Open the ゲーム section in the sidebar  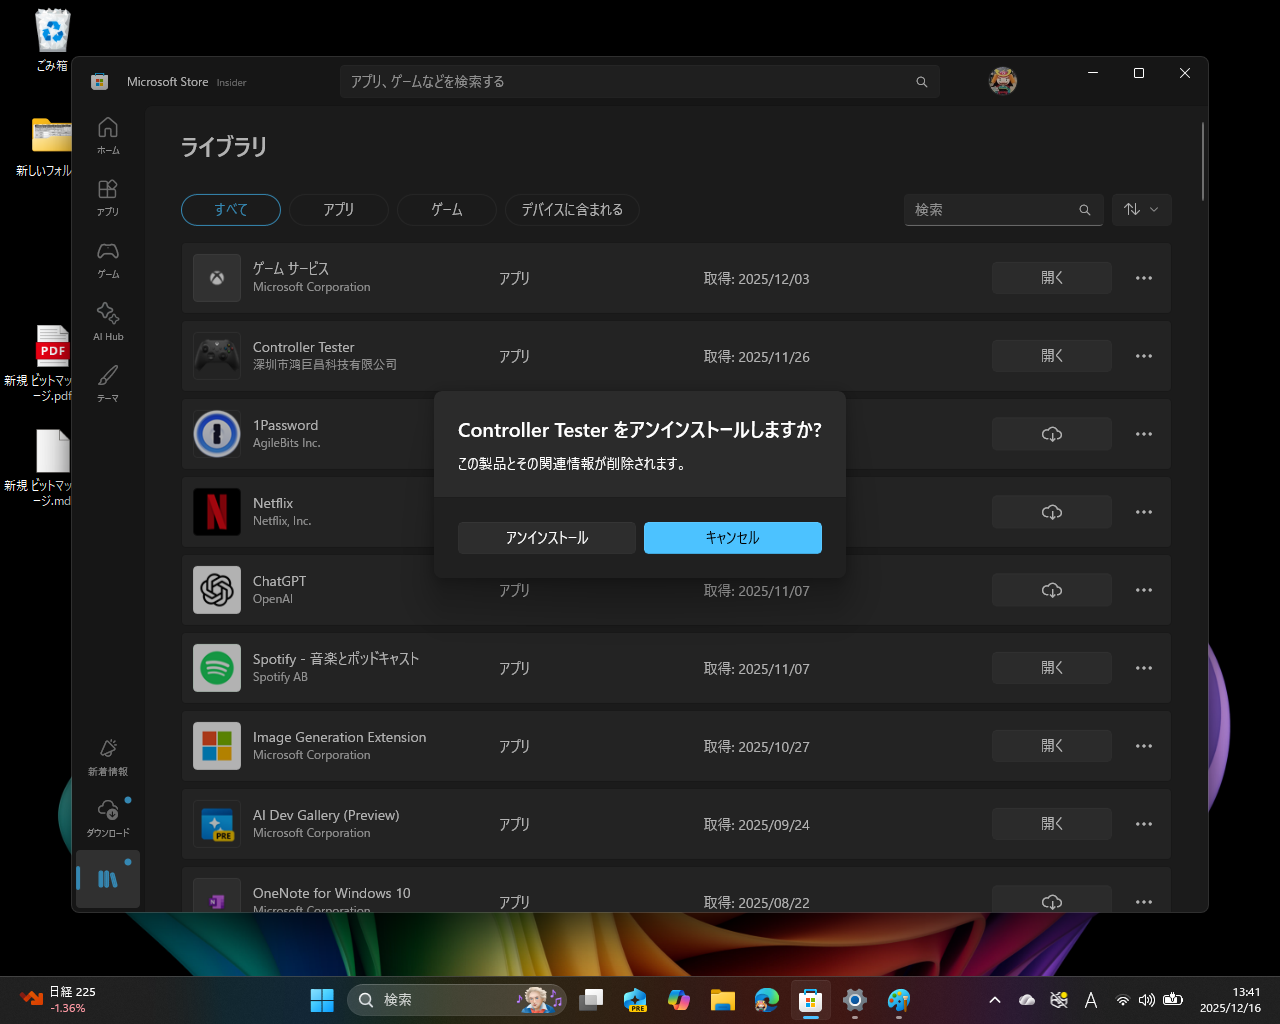pyautogui.click(x=107, y=259)
